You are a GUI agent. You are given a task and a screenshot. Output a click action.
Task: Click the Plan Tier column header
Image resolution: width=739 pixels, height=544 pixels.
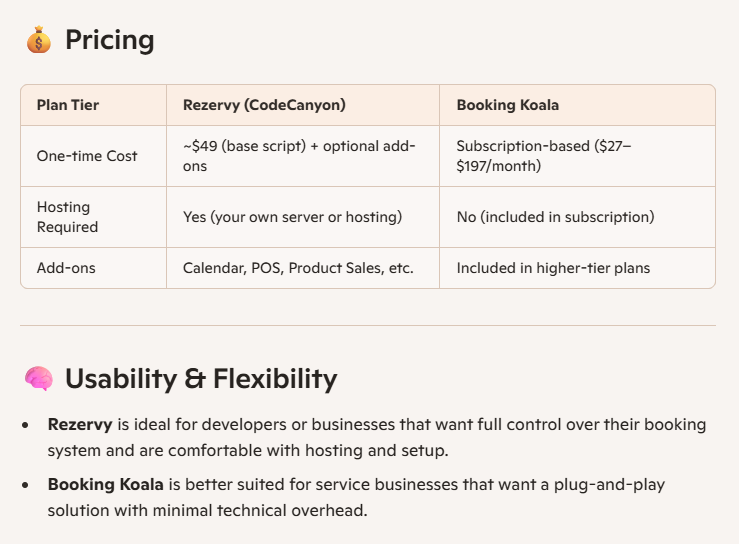68,105
